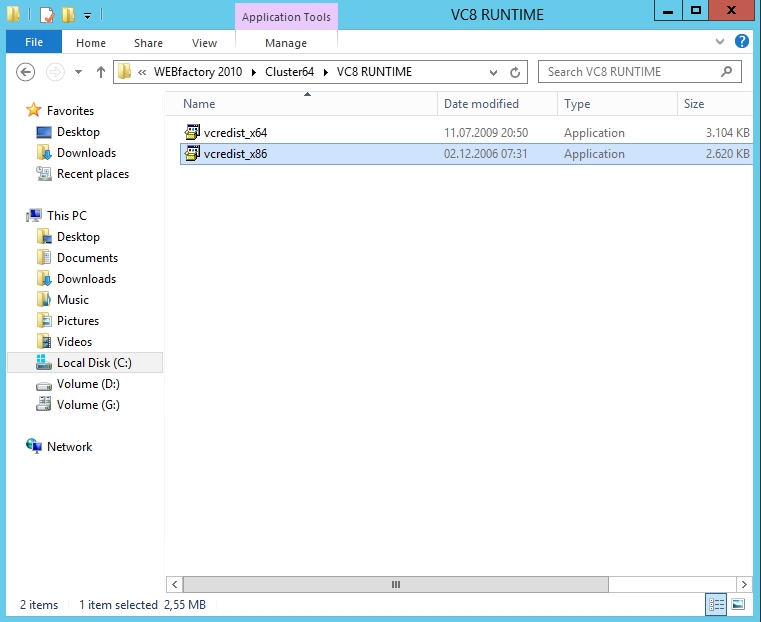Click the New folder quick access icon
The height and width of the screenshot is (622, 761).
tap(68, 15)
